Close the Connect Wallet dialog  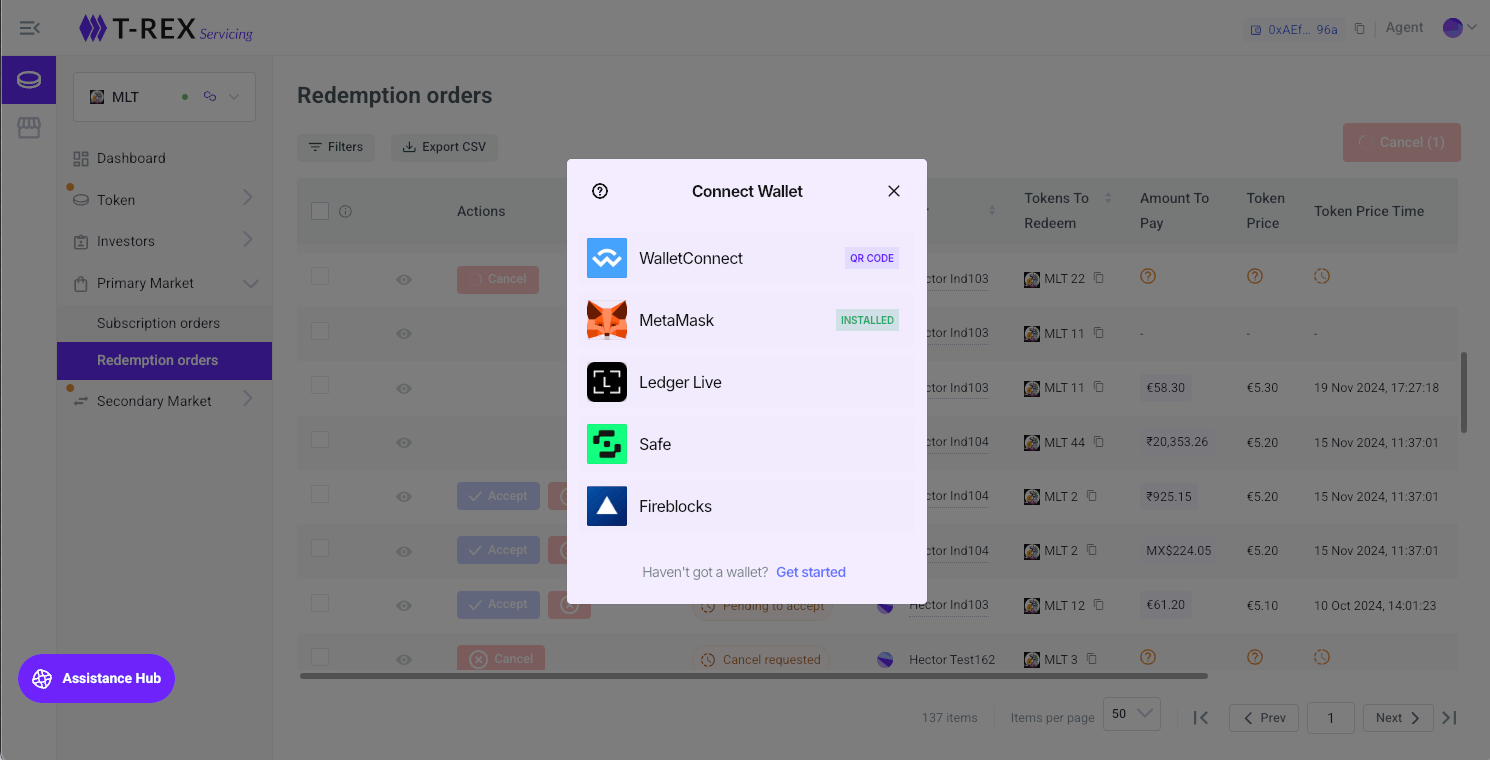894,191
